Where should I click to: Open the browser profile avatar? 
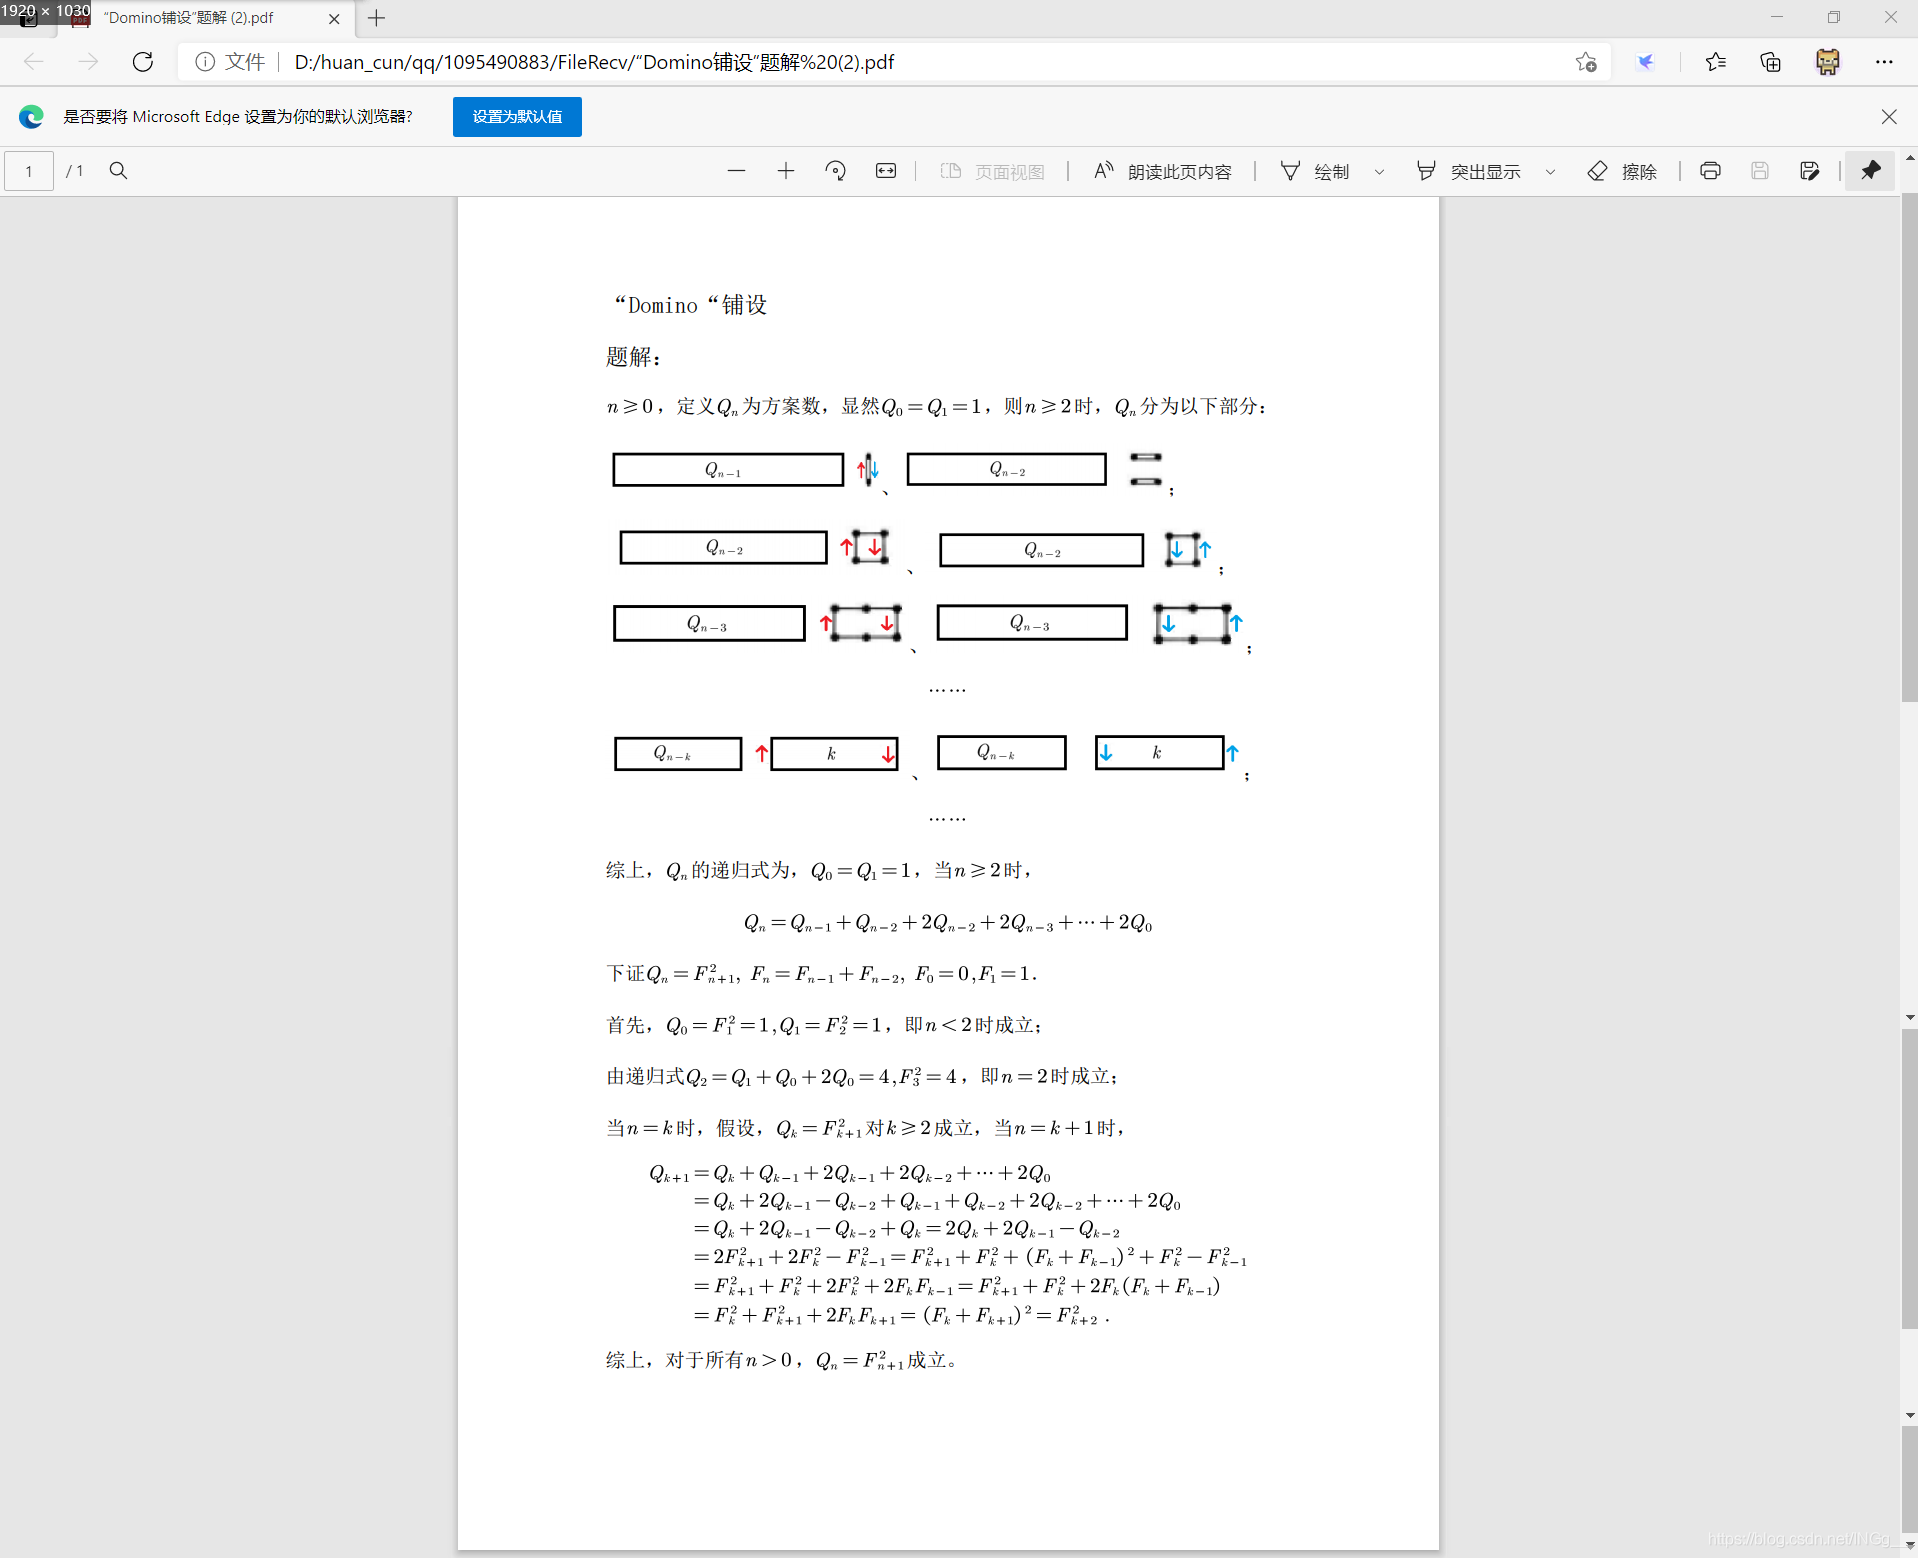pyautogui.click(x=1828, y=62)
